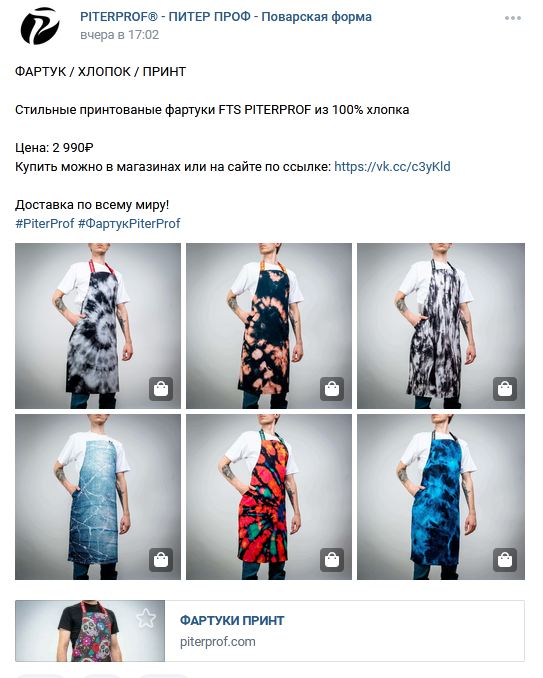Click the PITERPROF group avatar logo
Image resolution: width=543 pixels, height=678 pixels.
39,26
